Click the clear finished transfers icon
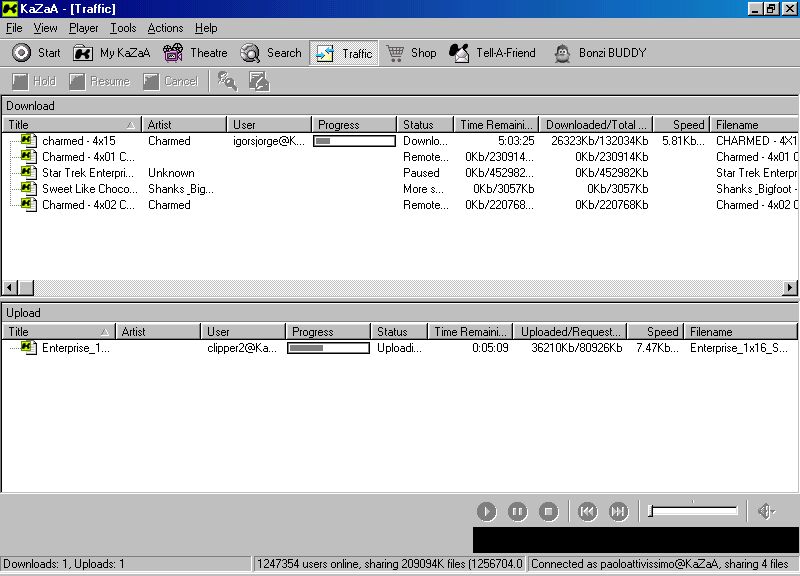The image size is (800, 576). pos(258,81)
